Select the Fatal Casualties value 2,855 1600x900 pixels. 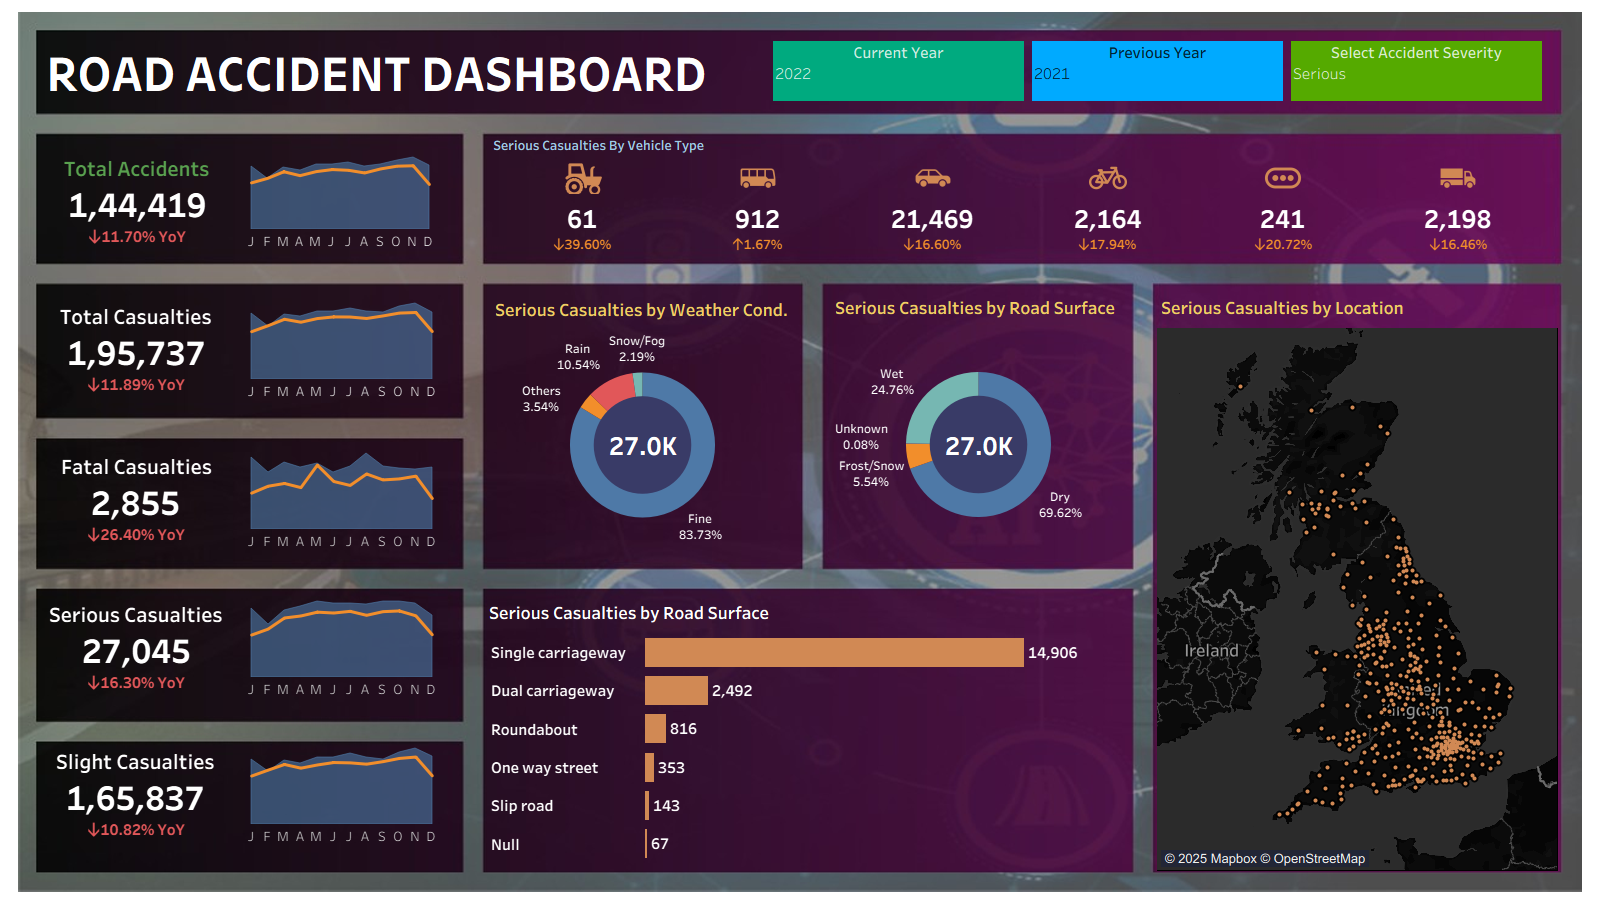(x=136, y=504)
